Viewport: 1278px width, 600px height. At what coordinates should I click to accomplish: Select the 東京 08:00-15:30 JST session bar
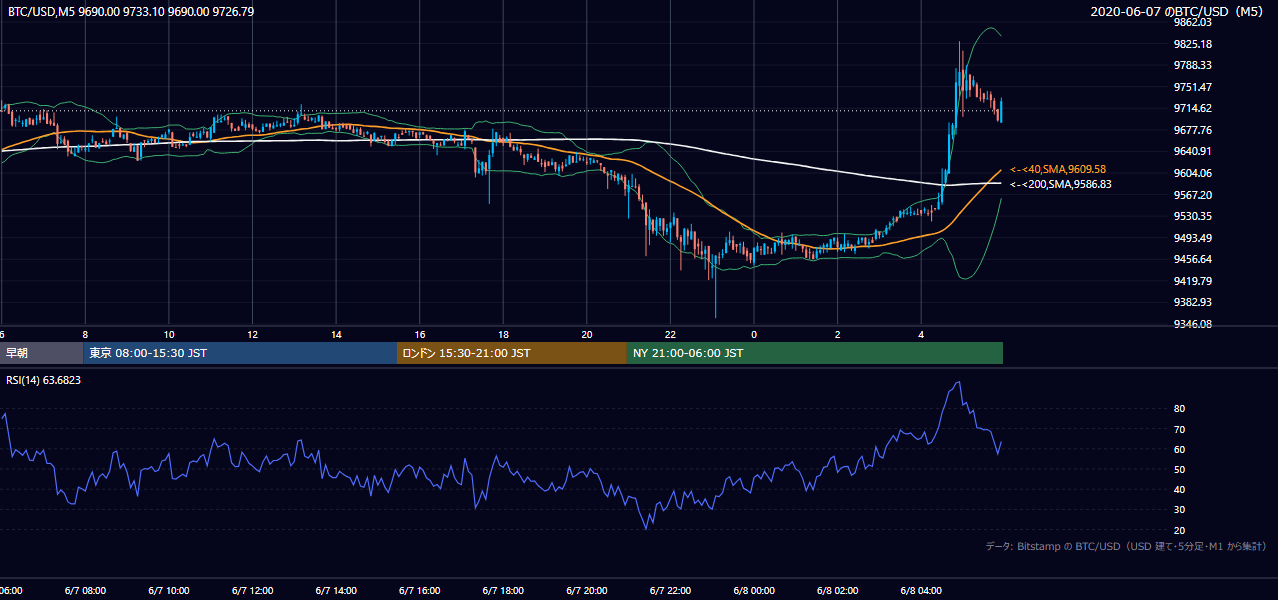[240, 353]
